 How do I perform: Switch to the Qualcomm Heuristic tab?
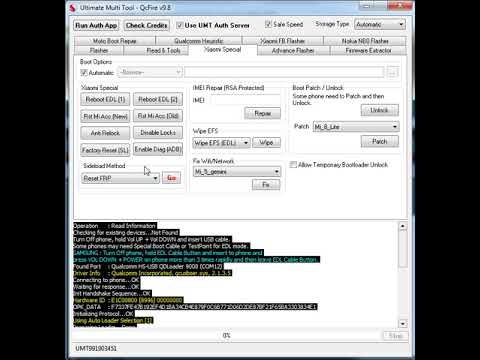pos(199,41)
